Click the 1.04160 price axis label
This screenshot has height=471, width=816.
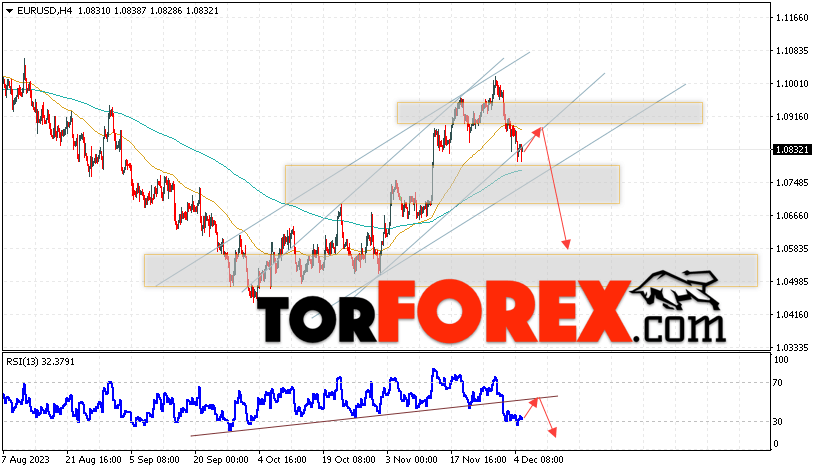(792, 315)
